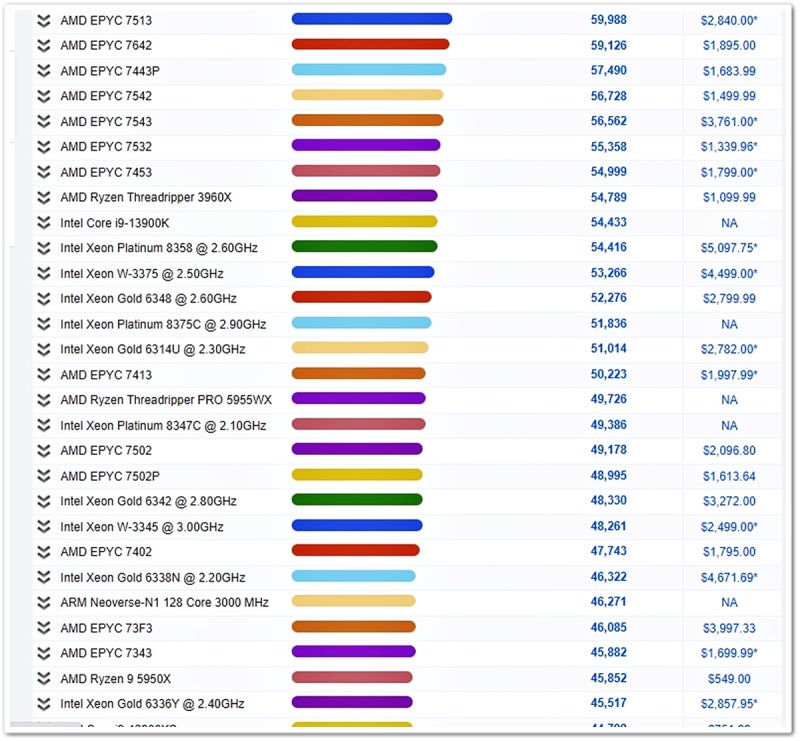
Task: Click the price $1,499.99
Action: (729, 96)
